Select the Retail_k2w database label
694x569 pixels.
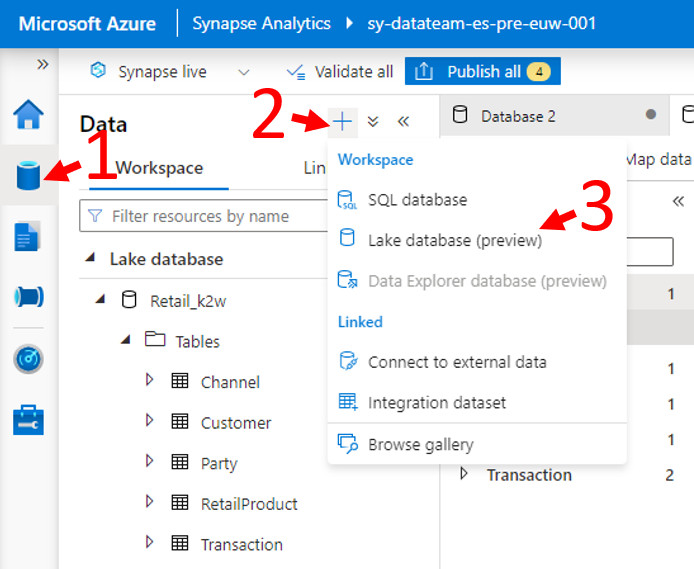click(x=188, y=301)
